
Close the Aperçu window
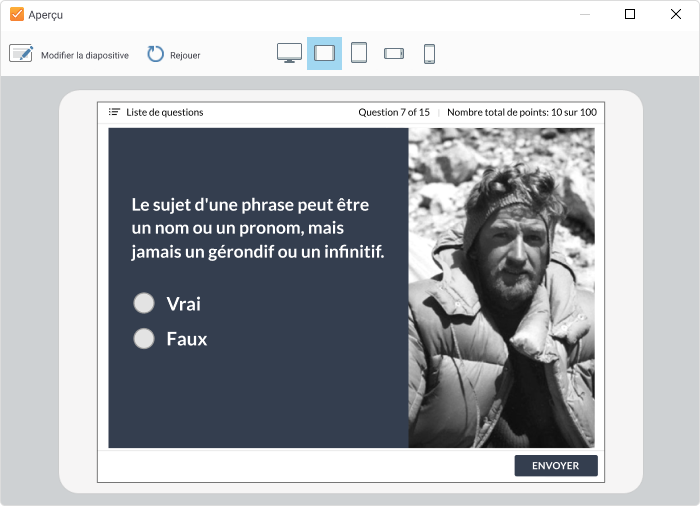click(675, 14)
